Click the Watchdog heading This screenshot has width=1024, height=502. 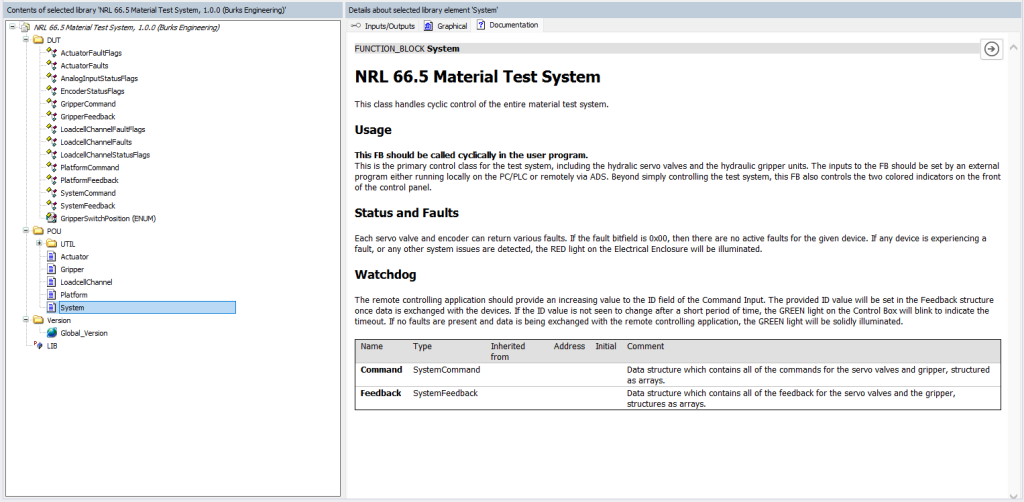click(x=385, y=274)
